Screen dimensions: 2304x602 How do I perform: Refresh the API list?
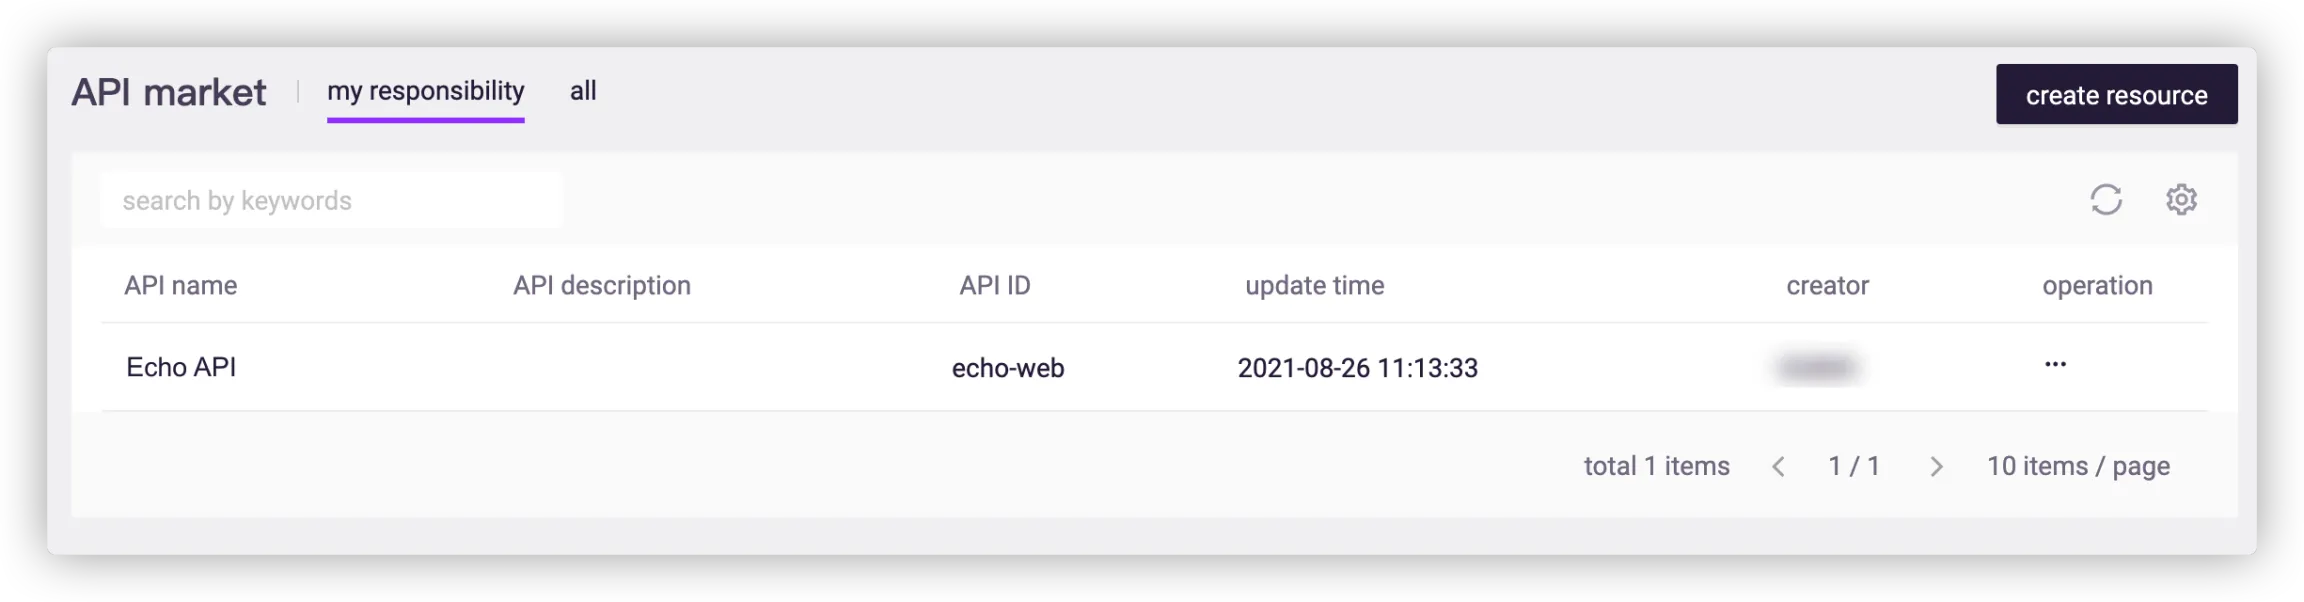2105,199
